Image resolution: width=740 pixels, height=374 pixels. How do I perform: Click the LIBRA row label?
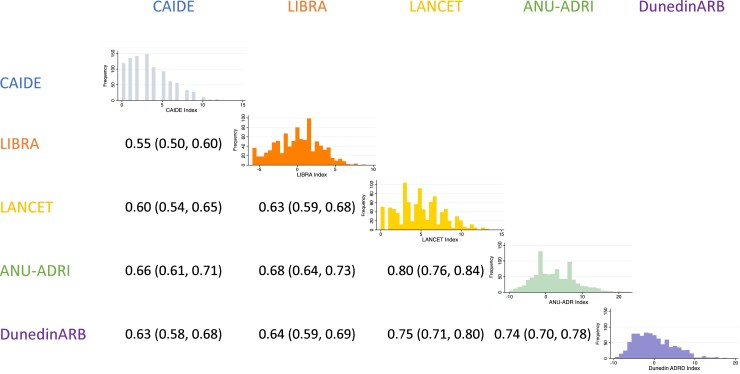(19, 143)
